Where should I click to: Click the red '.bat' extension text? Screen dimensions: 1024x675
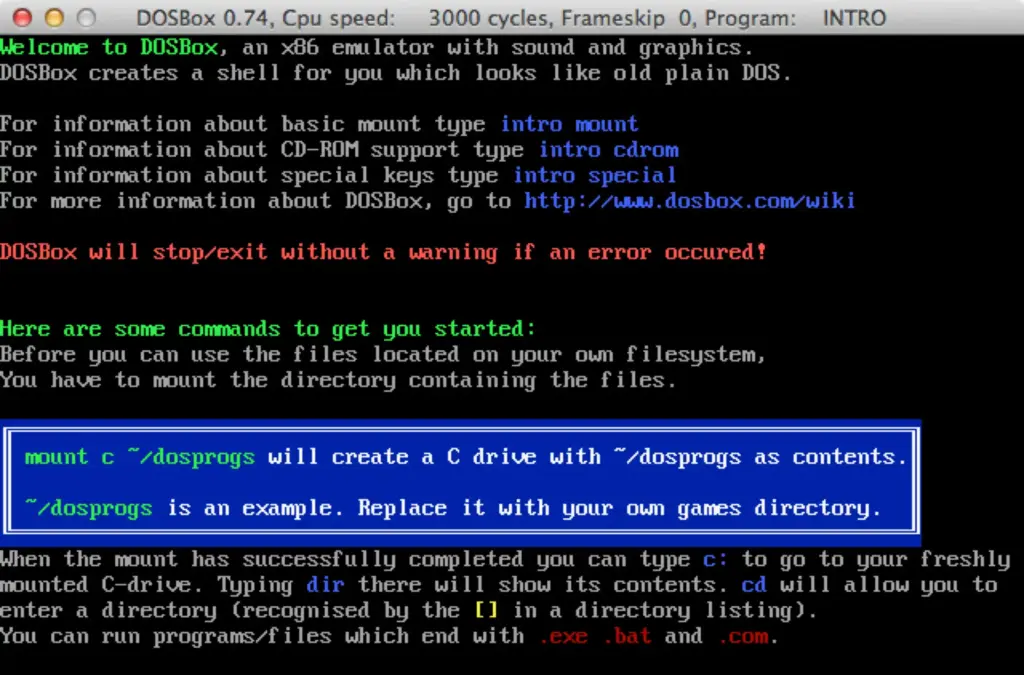627,636
